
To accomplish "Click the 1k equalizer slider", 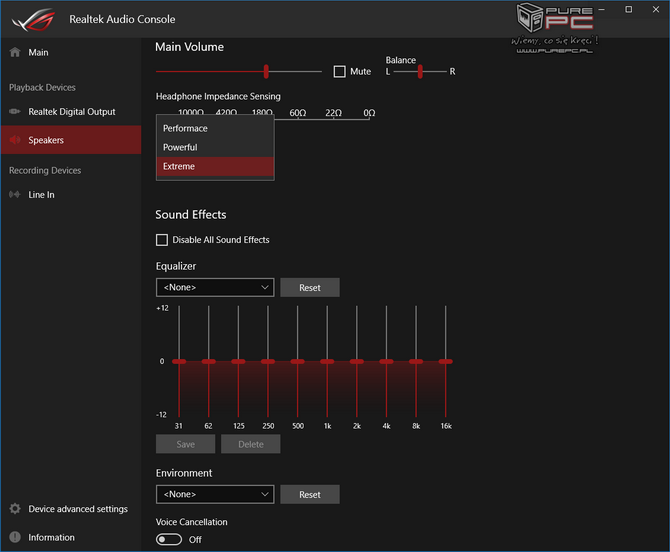I will [327, 361].
